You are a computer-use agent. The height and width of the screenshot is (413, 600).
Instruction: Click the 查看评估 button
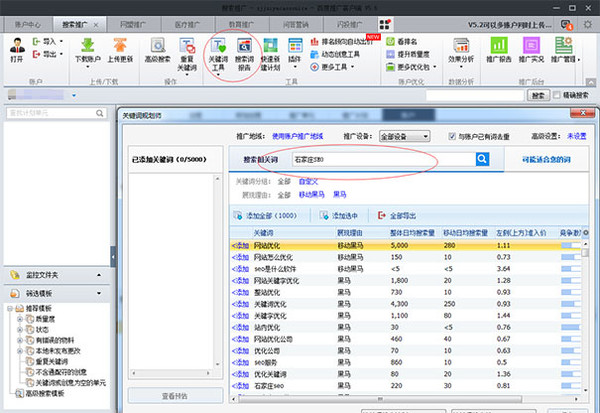175,396
